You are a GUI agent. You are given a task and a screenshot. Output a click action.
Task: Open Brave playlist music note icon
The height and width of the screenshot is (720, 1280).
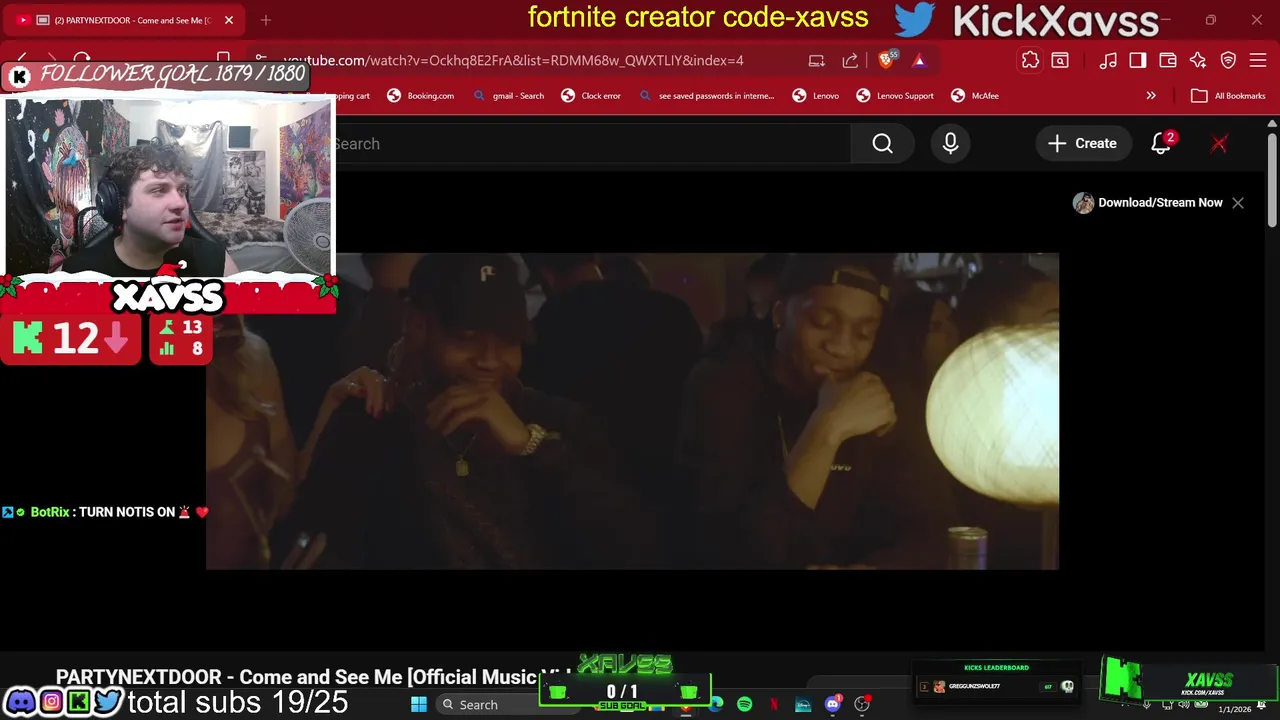coord(1108,61)
